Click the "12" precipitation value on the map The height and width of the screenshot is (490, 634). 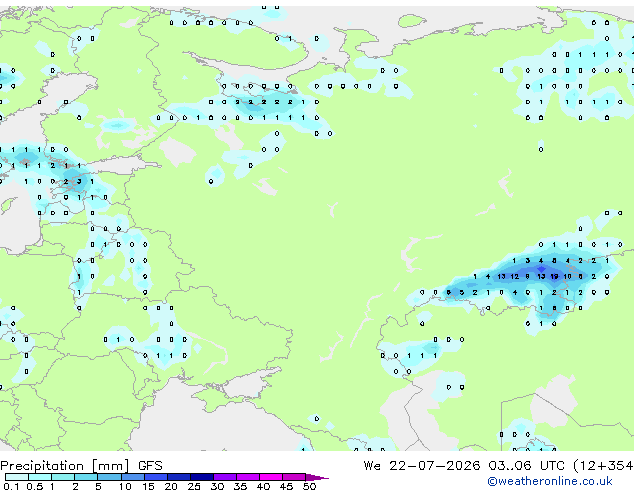[514, 277]
